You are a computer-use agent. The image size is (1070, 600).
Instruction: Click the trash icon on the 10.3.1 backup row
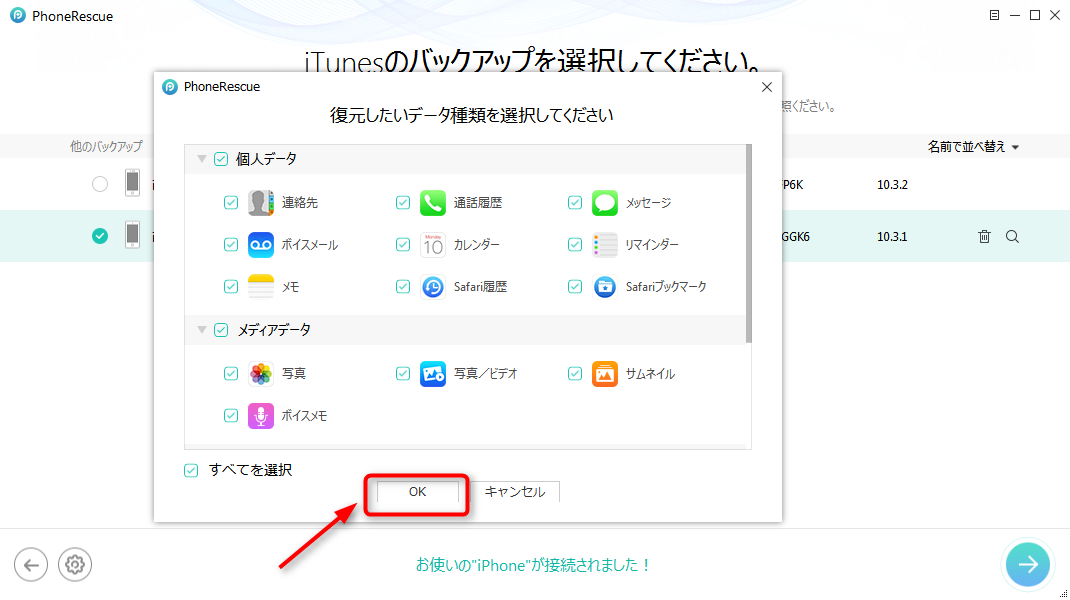(x=984, y=236)
